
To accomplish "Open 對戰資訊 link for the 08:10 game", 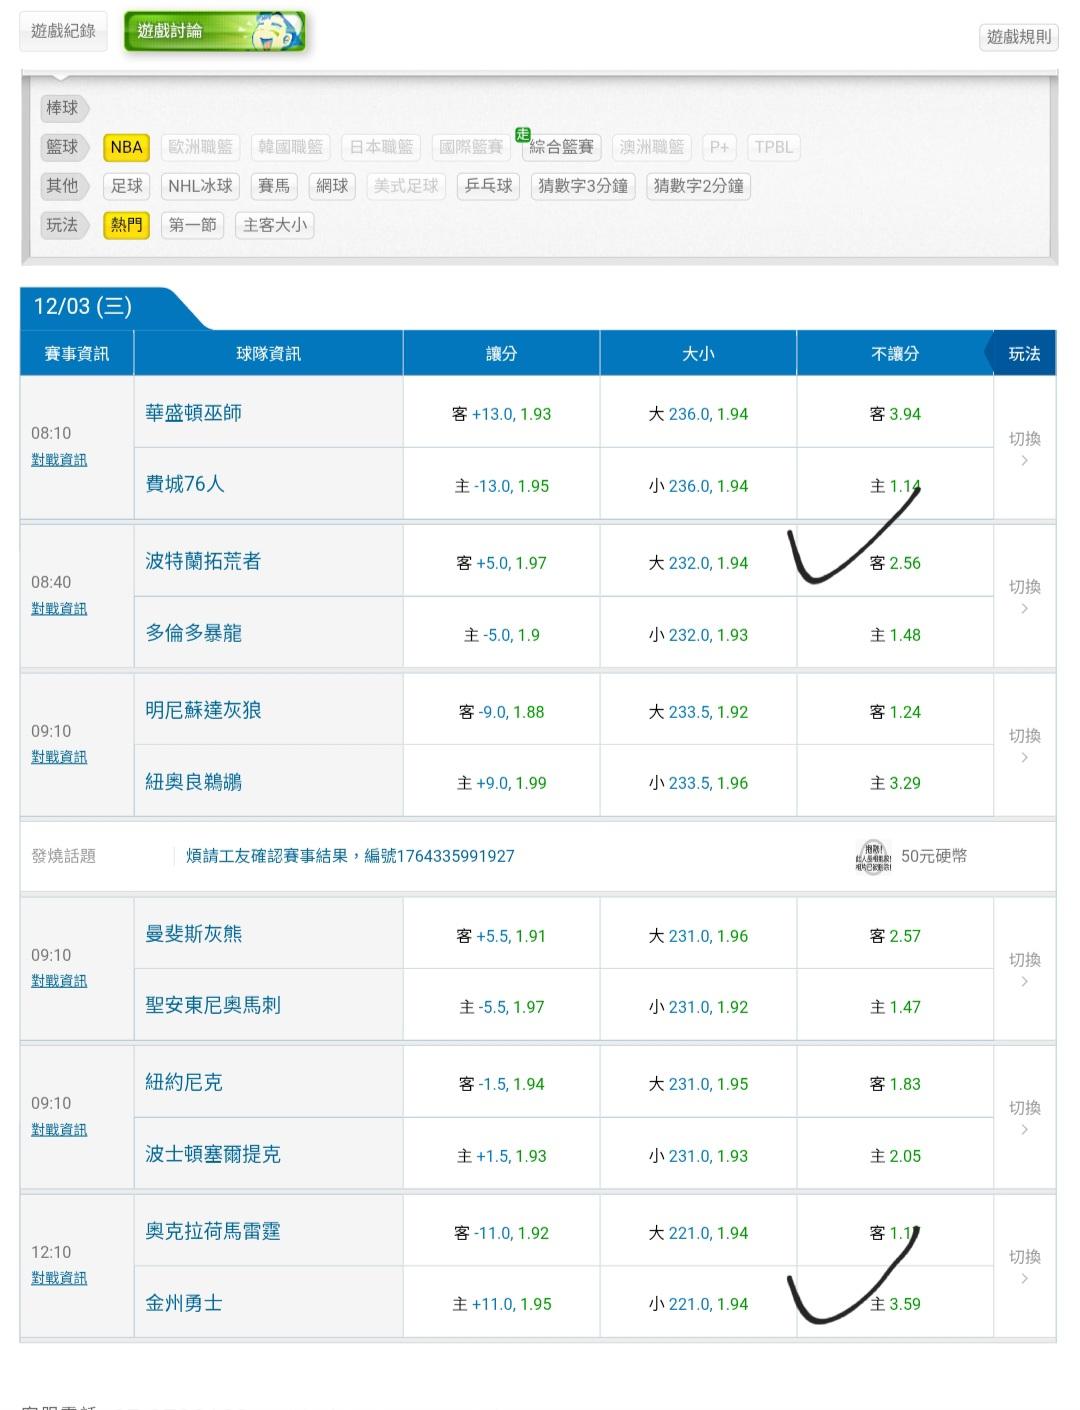I will 59,460.
